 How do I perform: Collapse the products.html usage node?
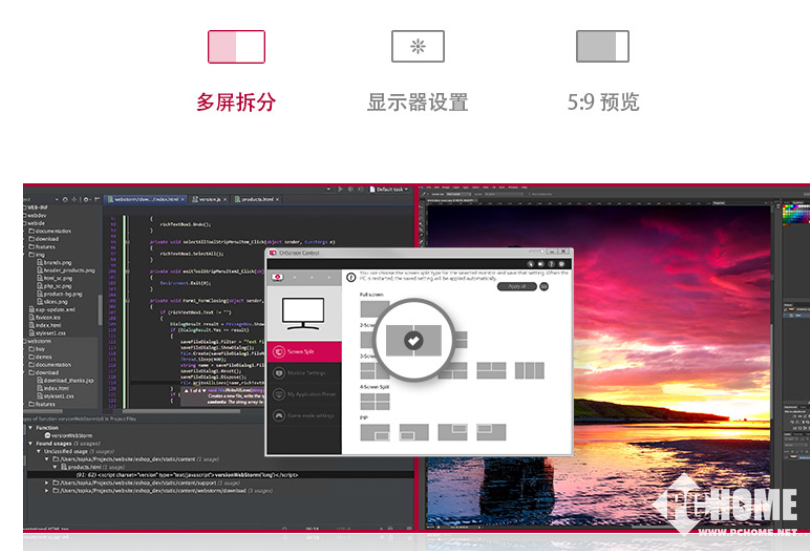[x=55, y=466]
